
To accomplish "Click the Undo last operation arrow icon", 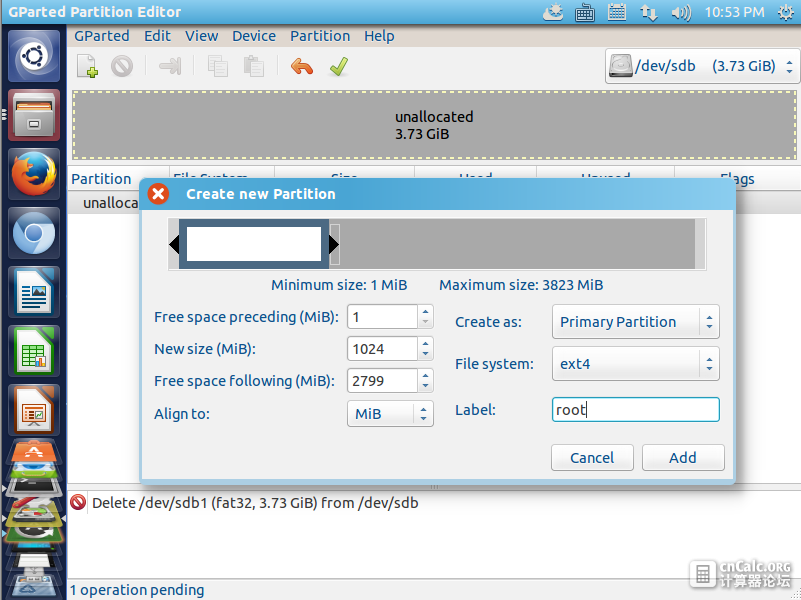I will [301, 66].
